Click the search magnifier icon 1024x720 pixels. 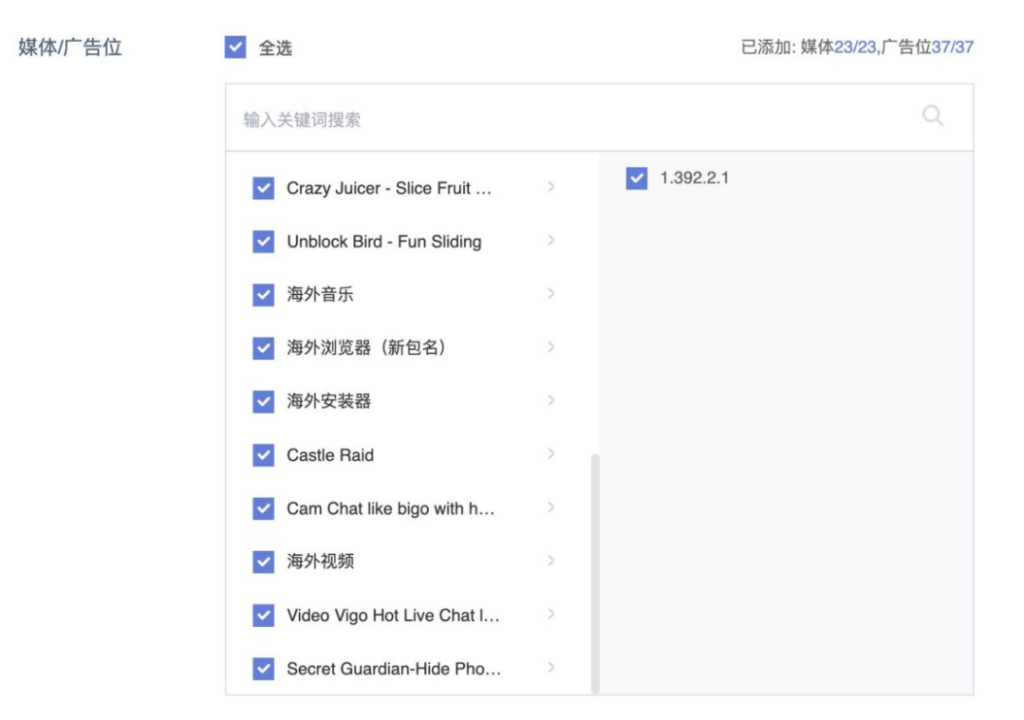933,116
